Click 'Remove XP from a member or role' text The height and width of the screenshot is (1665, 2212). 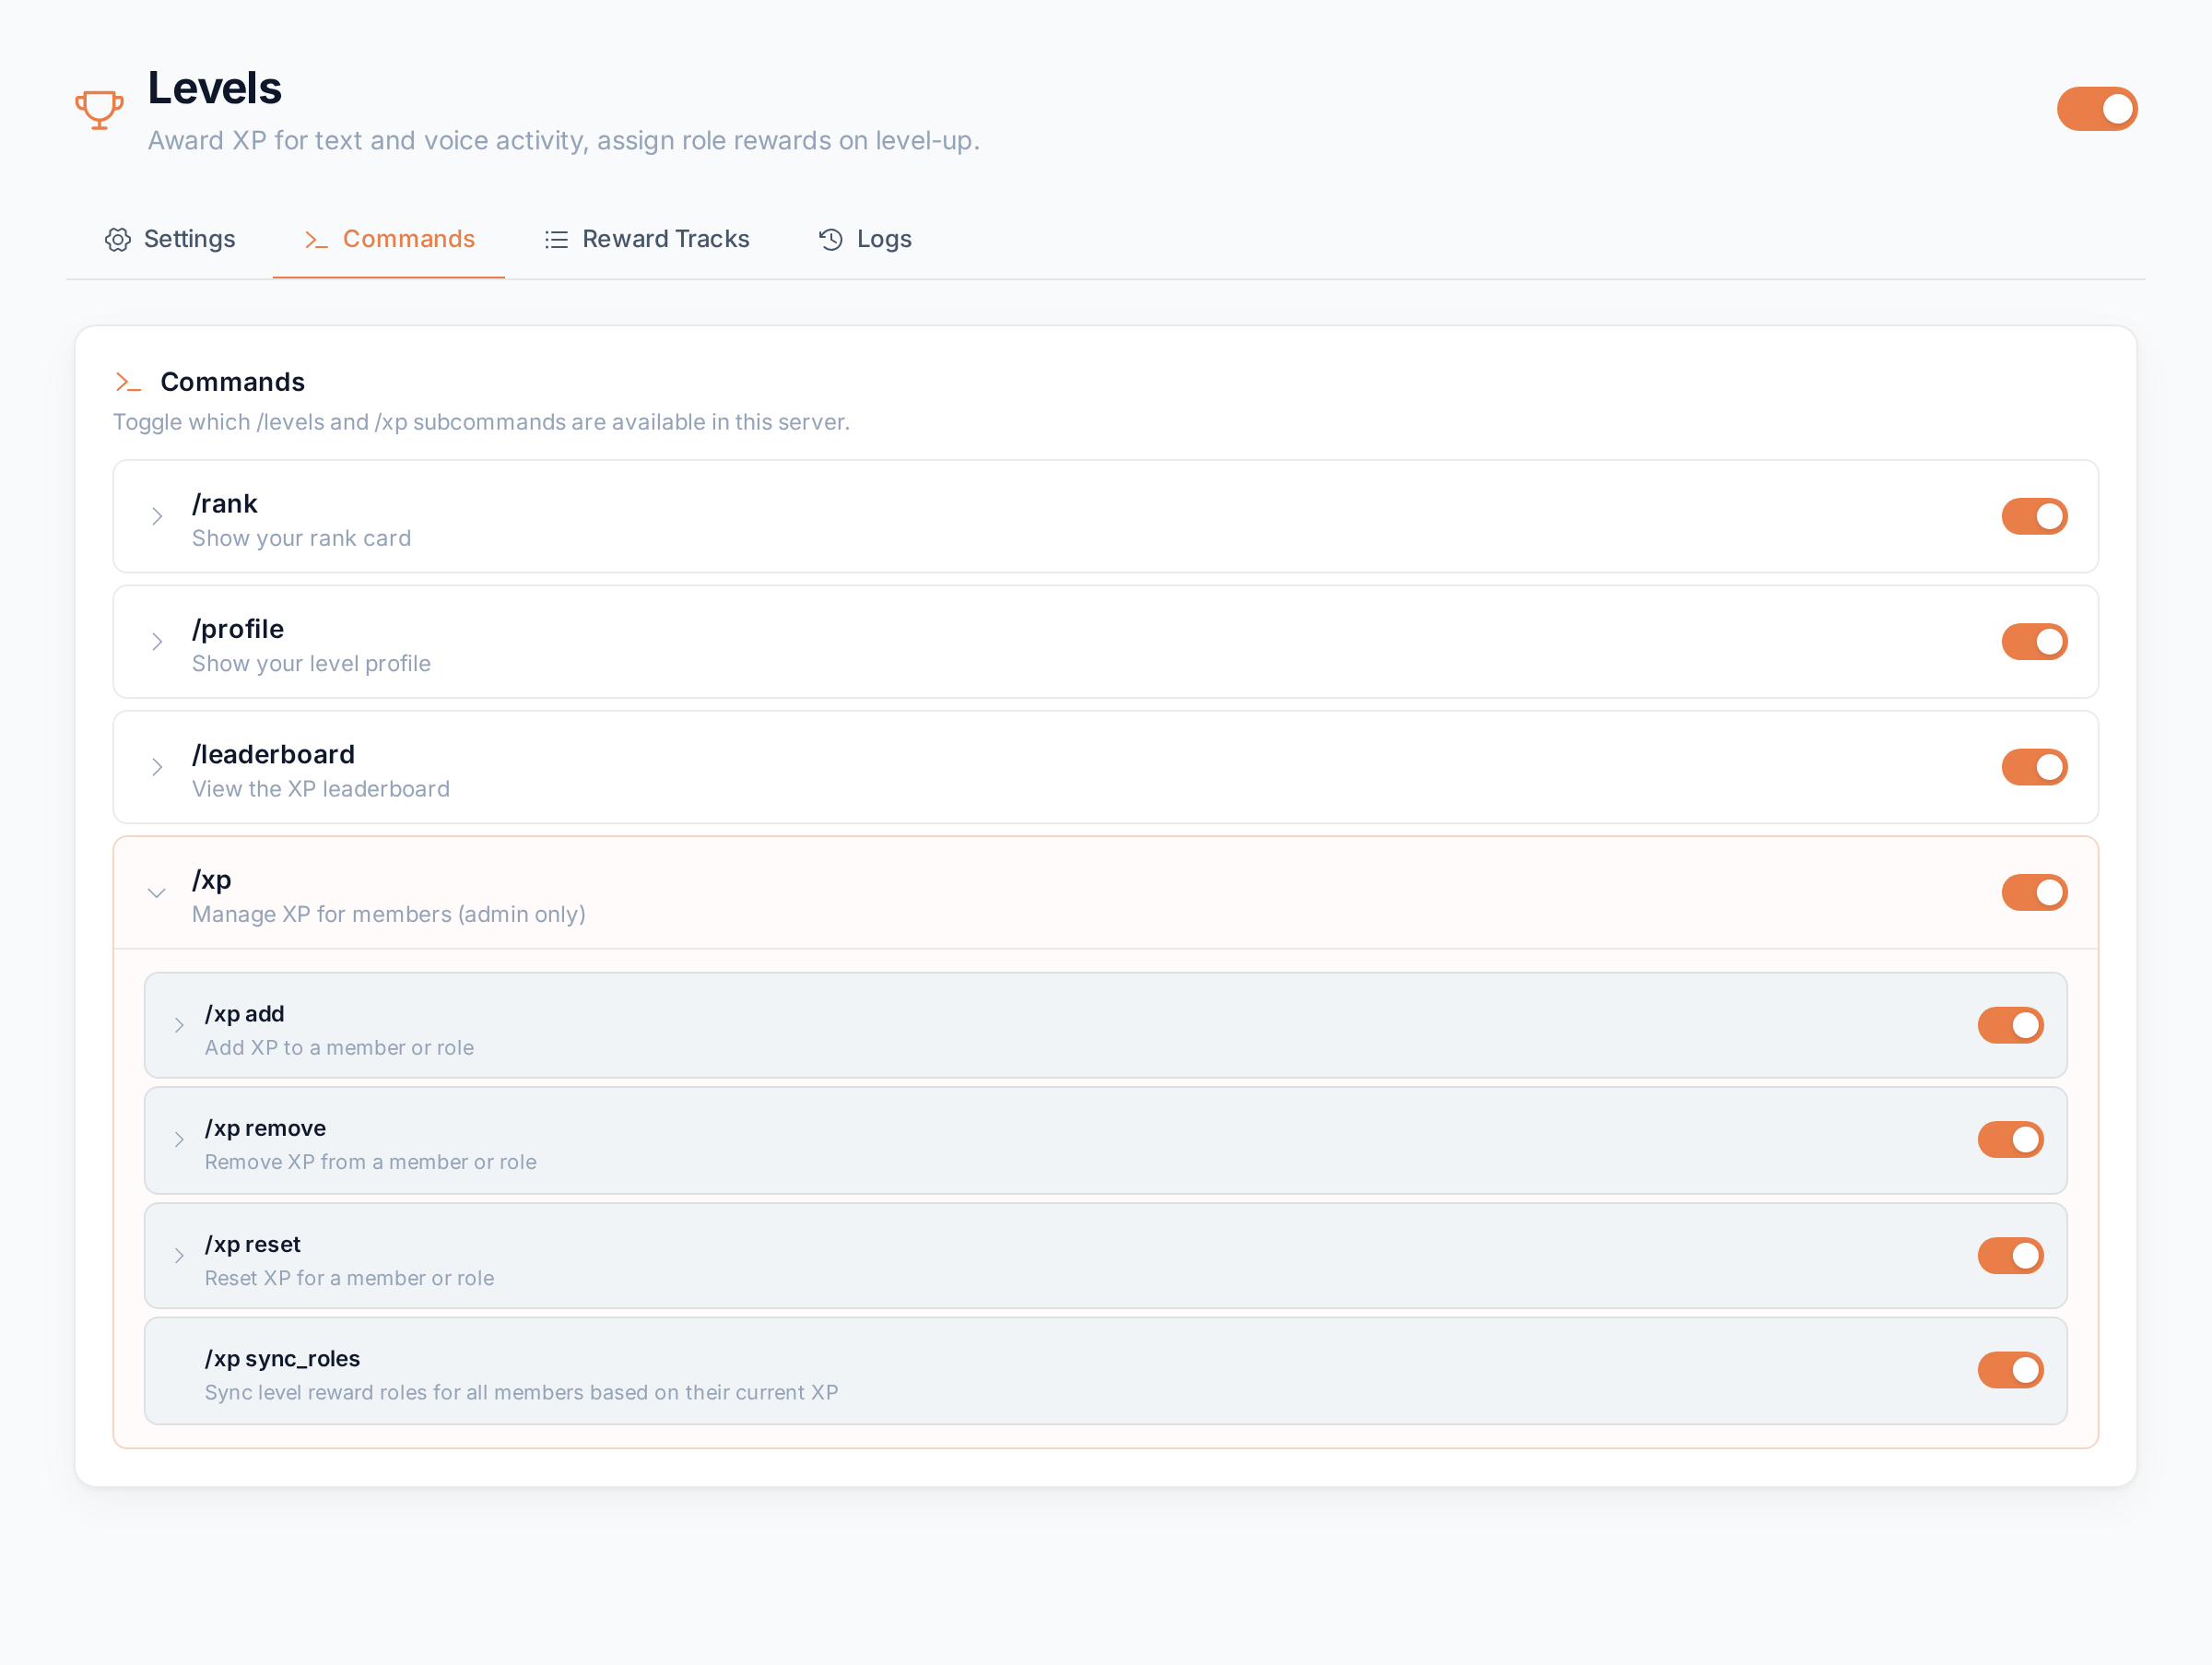(x=371, y=1162)
